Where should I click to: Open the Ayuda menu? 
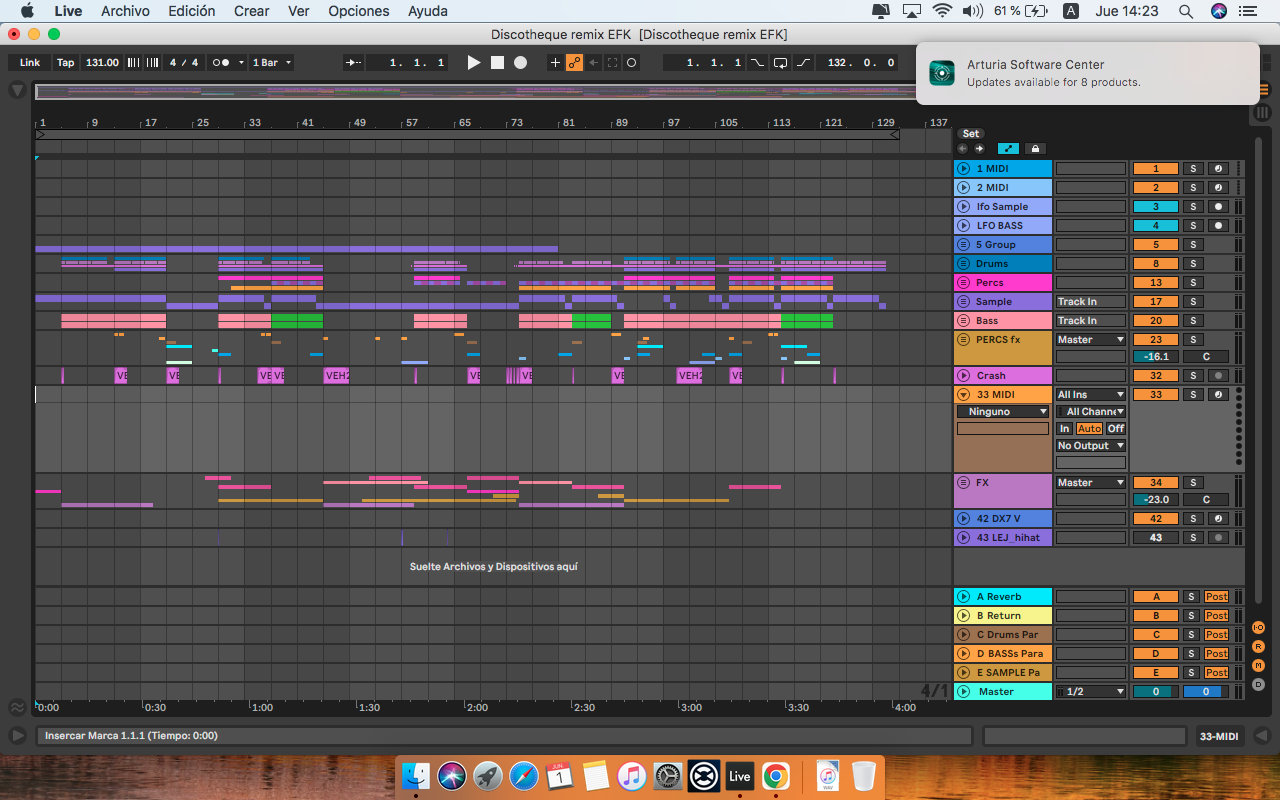pos(428,11)
